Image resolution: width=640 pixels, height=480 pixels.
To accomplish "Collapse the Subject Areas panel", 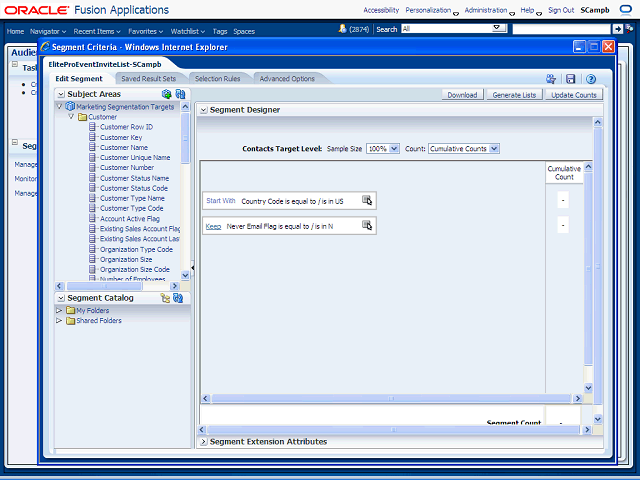I will (61, 94).
